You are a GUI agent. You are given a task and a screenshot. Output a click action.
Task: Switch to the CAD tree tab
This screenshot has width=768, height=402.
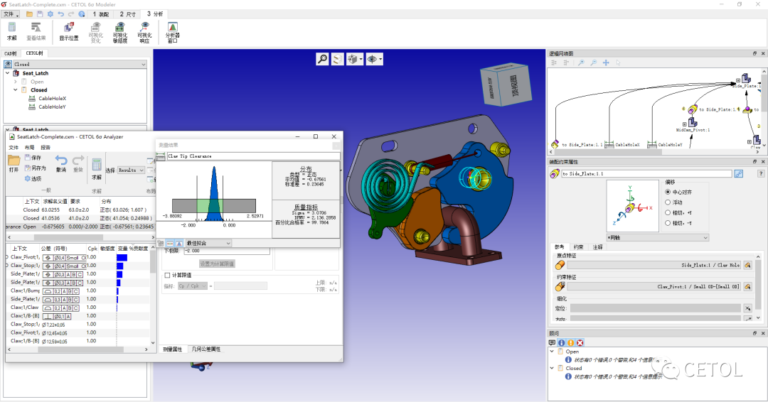click(x=11, y=53)
